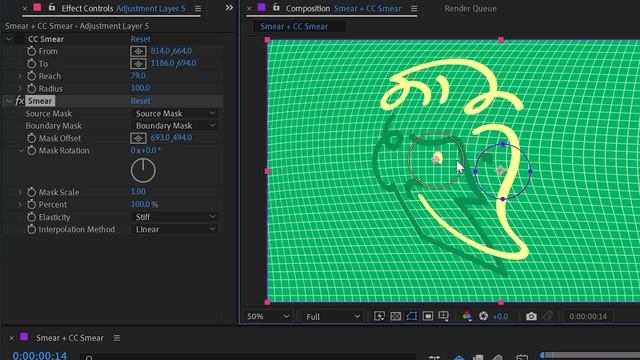Close the Composition panel tab
Screen dimensions: 640x360
click(249, 8)
